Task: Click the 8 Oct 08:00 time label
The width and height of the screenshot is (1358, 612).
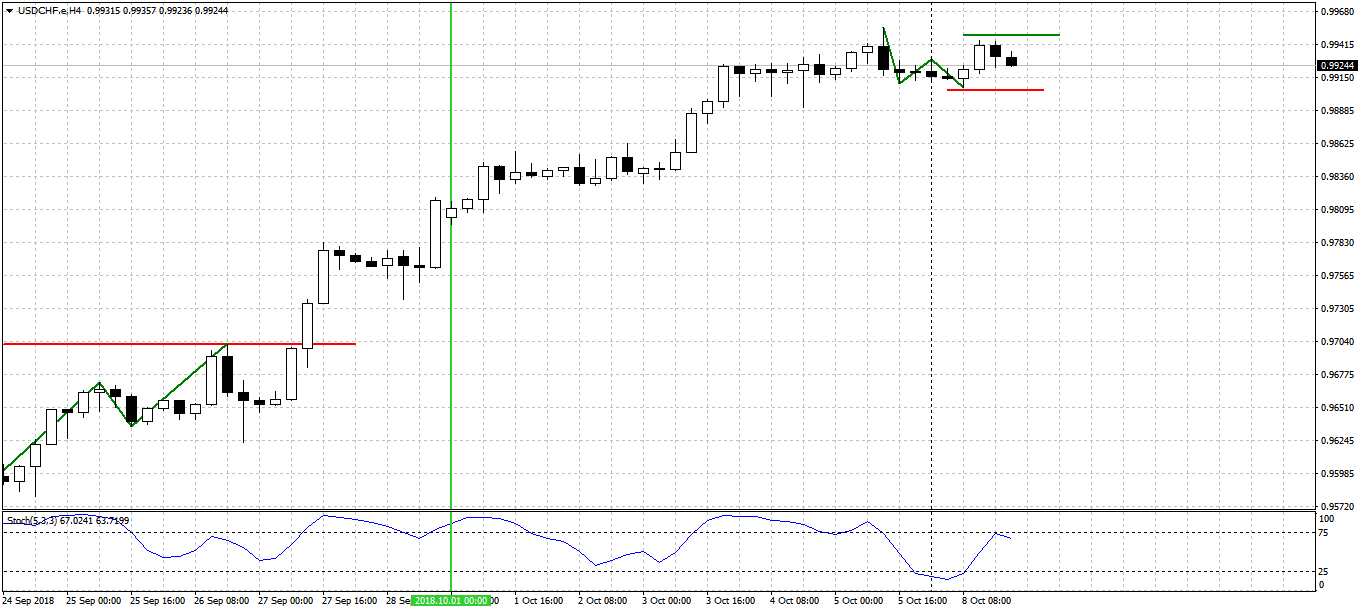Action: tap(987, 600)
